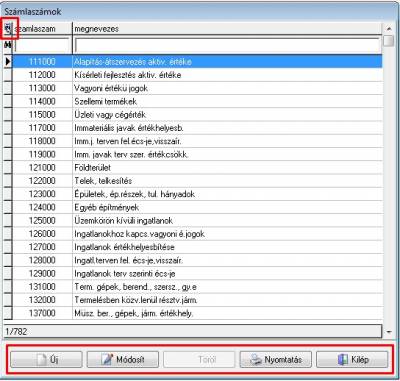Click the 1/782 record counter
The image size is (400, 381).
16,332
